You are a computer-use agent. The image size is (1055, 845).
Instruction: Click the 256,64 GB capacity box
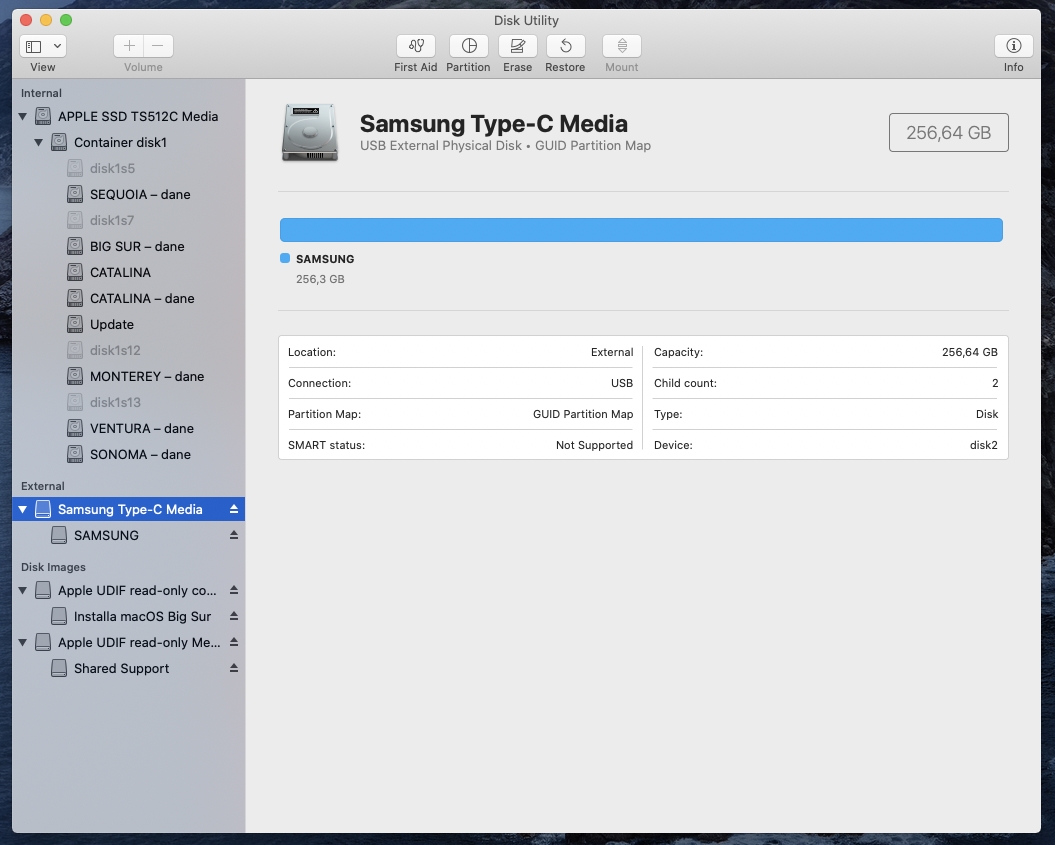[x=949, y=133]
